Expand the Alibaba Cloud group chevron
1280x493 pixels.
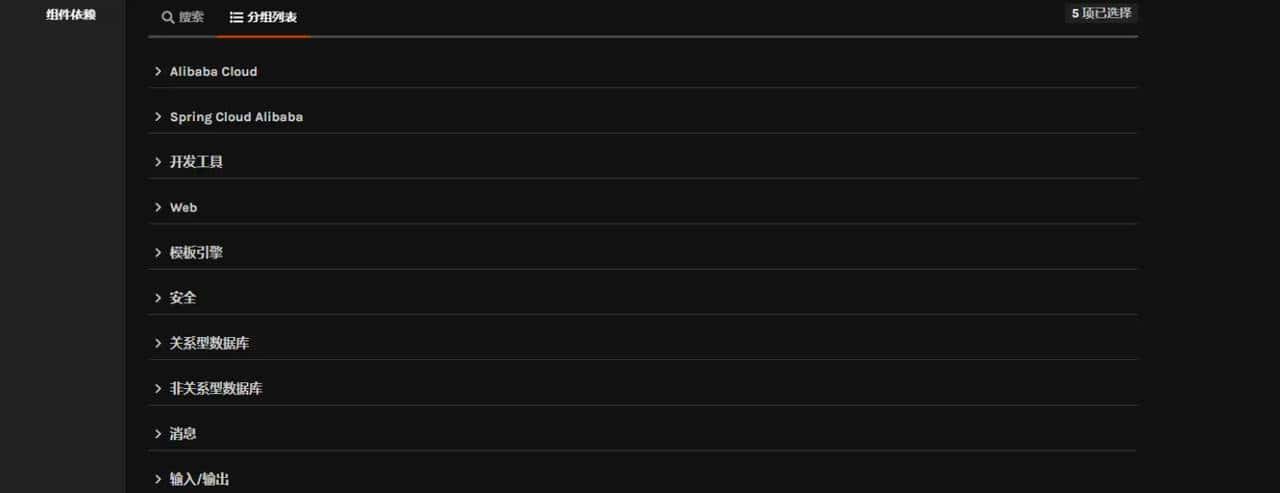[x=158, y=71]
